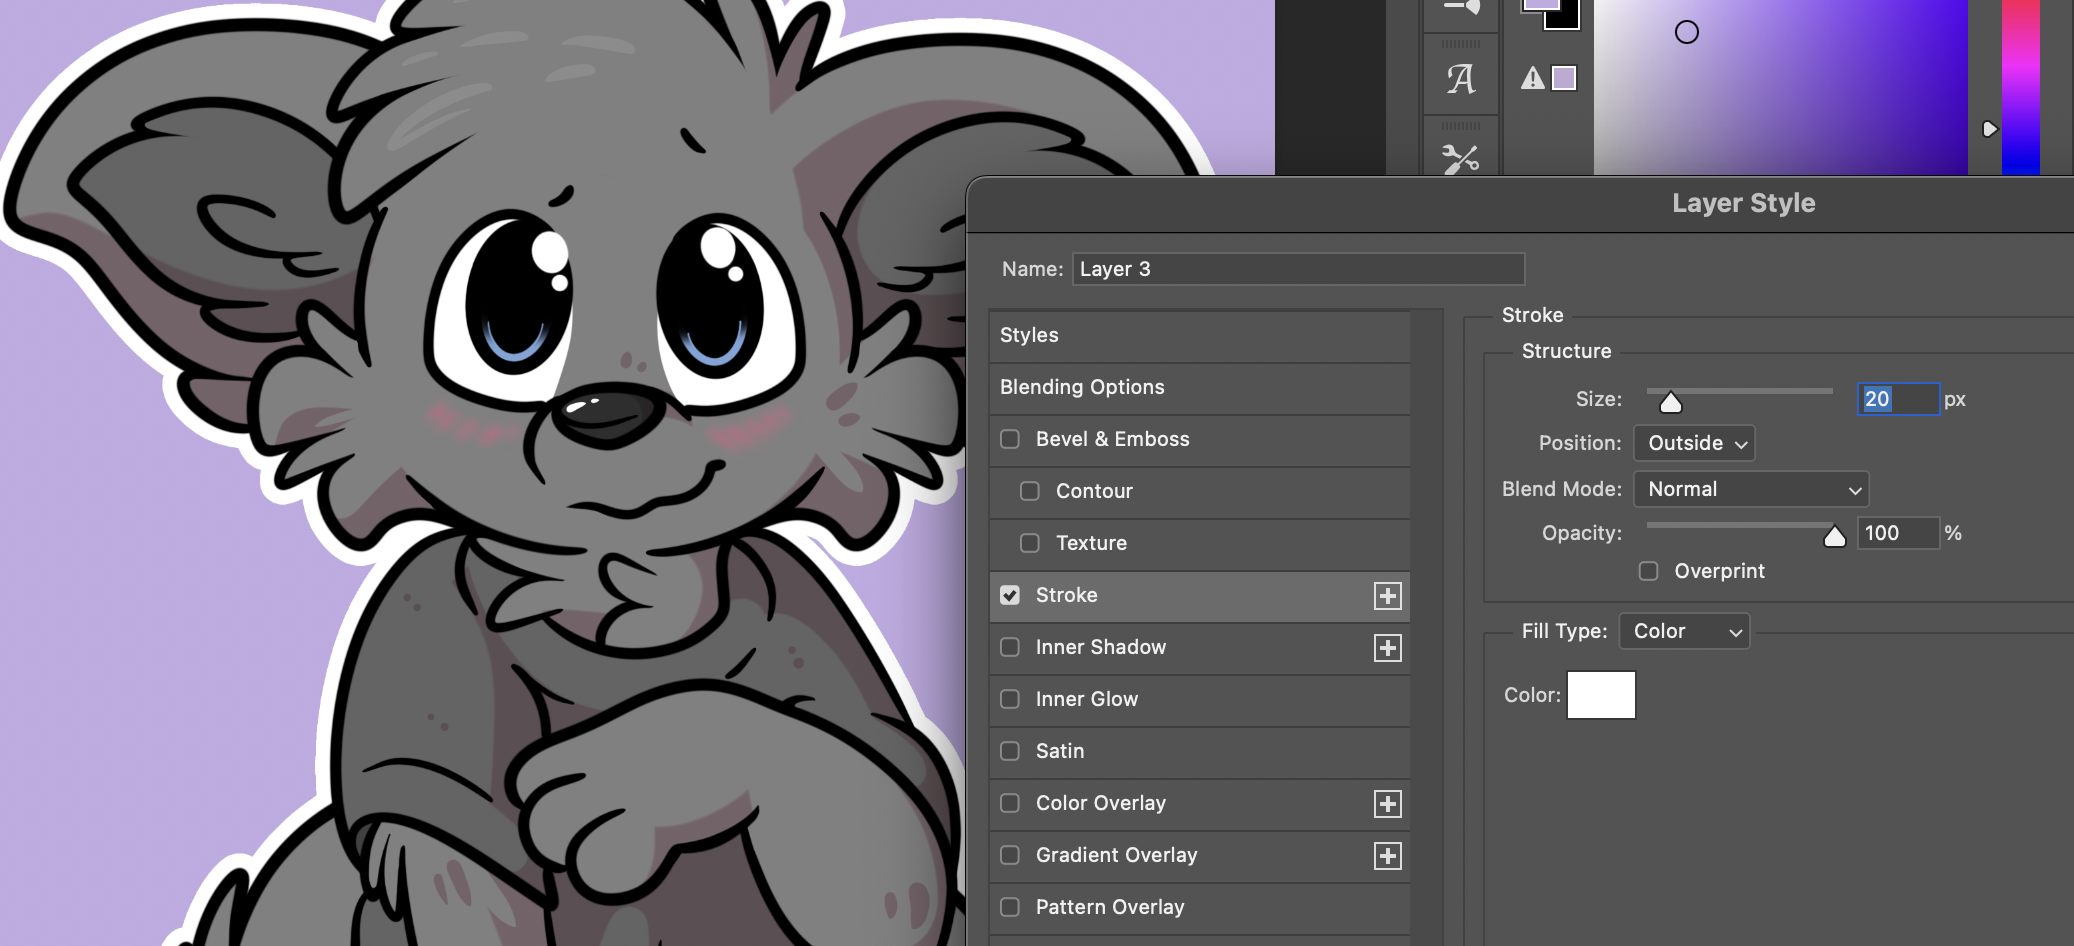Uncheck the Stroke effect checkbox
This screenshot has height=946, width=2074.
[1010, 595]
